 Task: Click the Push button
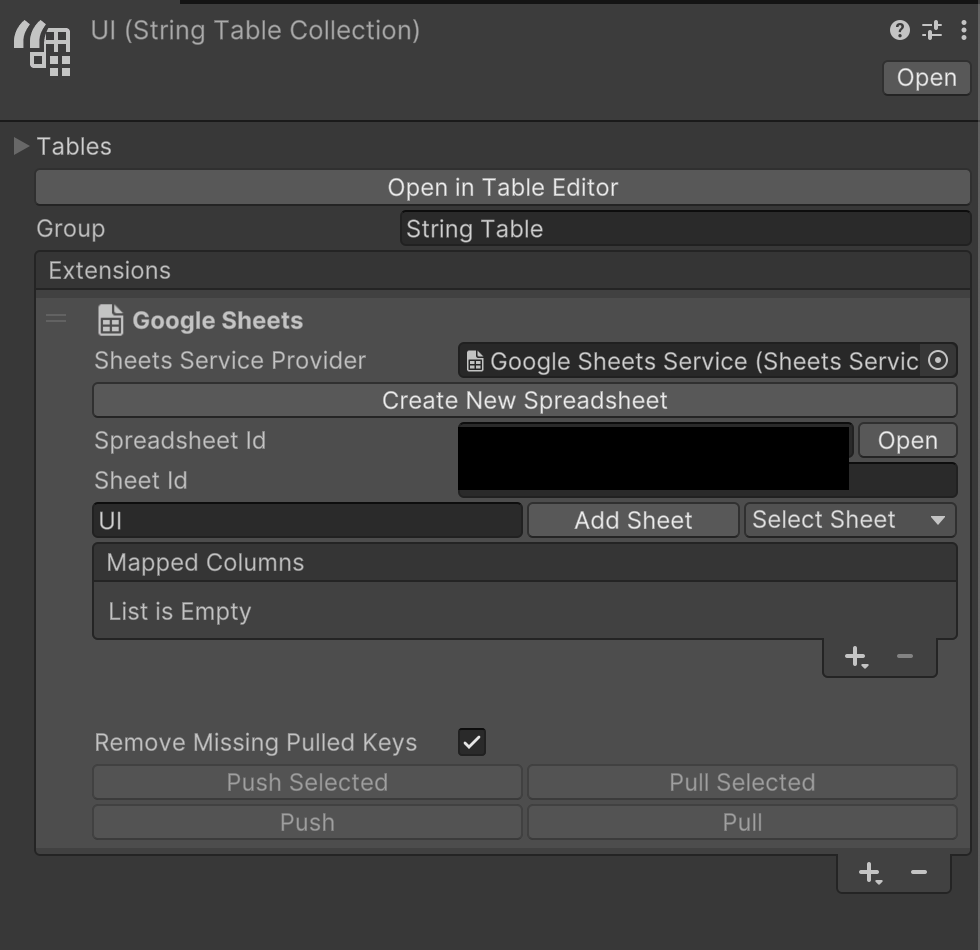(307, 822)
